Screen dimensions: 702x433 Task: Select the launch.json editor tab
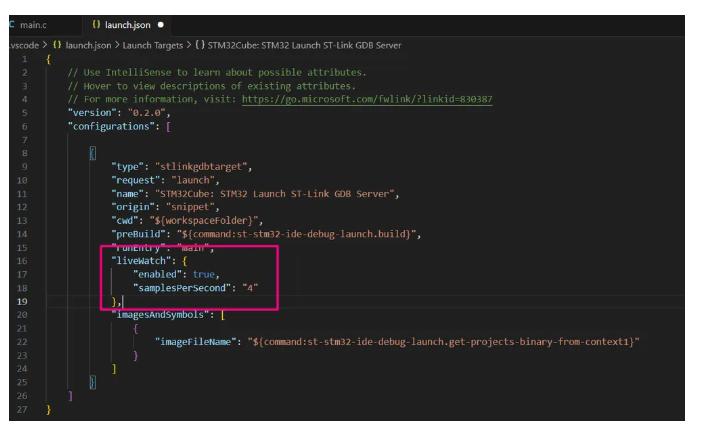tap(127, 25)
